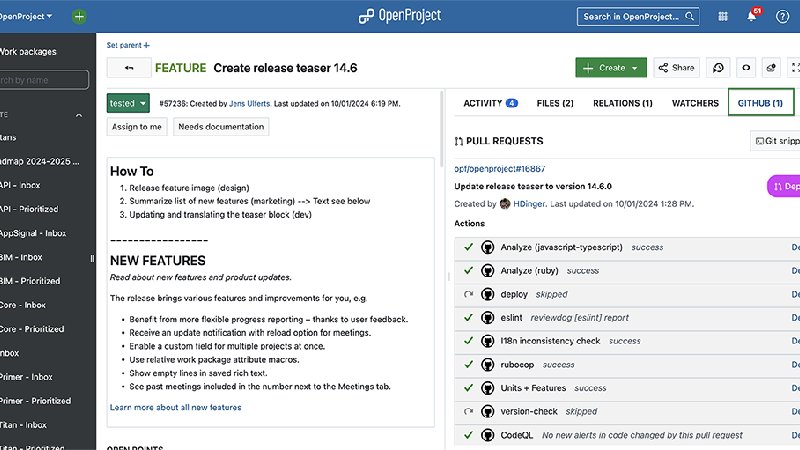
Task: Click the watch eye icon button
Action: coord(746,67)
